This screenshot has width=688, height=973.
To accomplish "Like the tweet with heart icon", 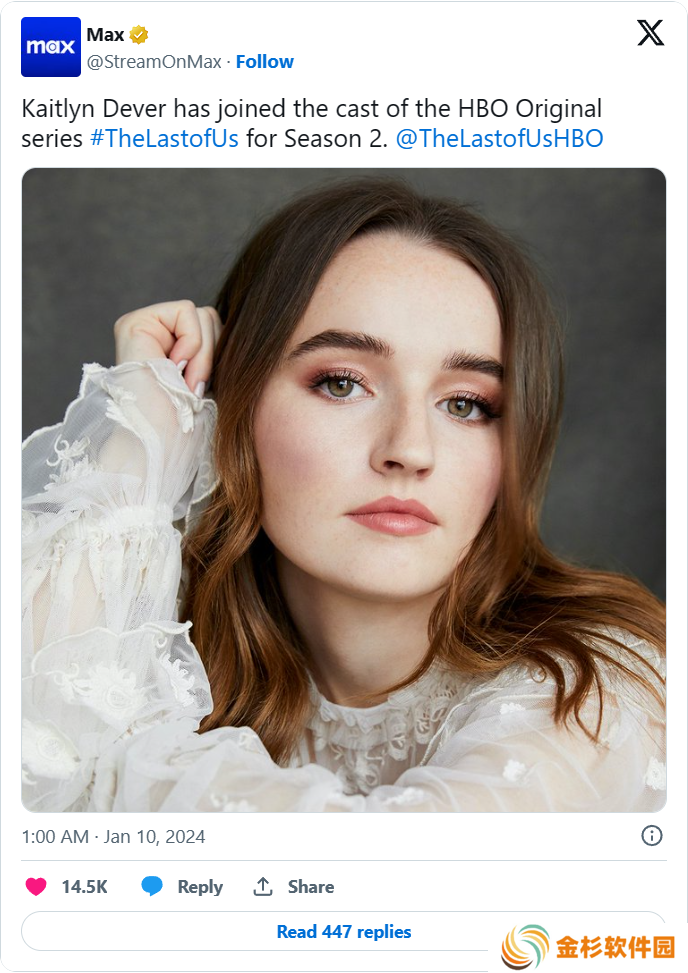I will click(x=36, y=887).
